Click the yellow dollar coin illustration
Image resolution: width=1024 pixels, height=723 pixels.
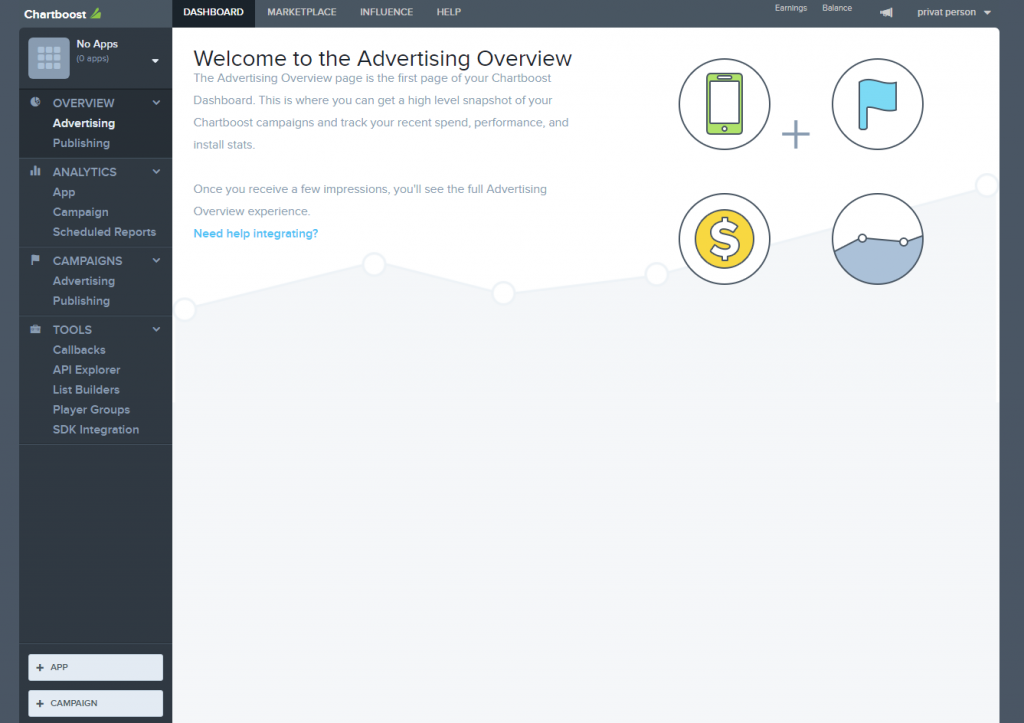[x=724, y=238]
